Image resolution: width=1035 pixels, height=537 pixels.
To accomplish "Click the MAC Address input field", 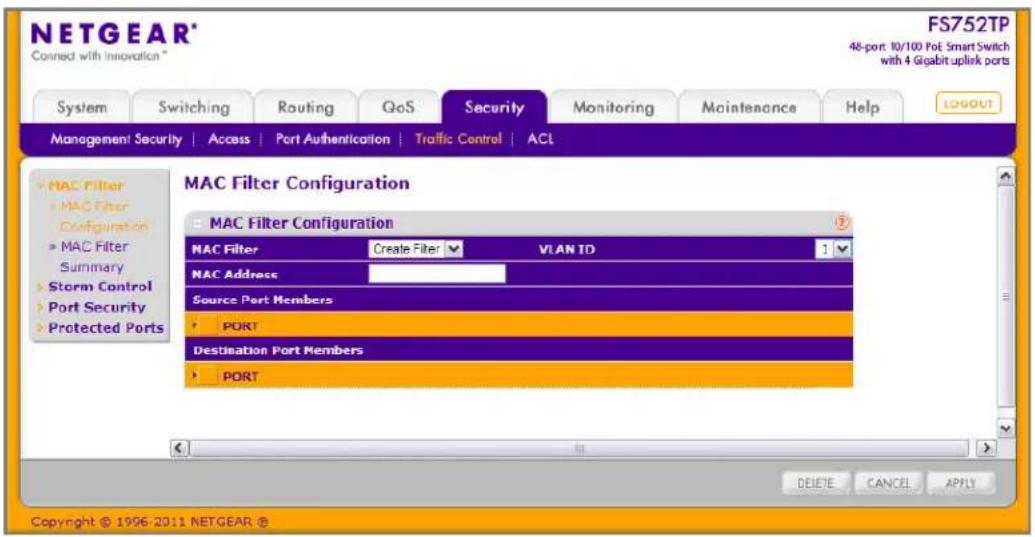I will 437,274.
